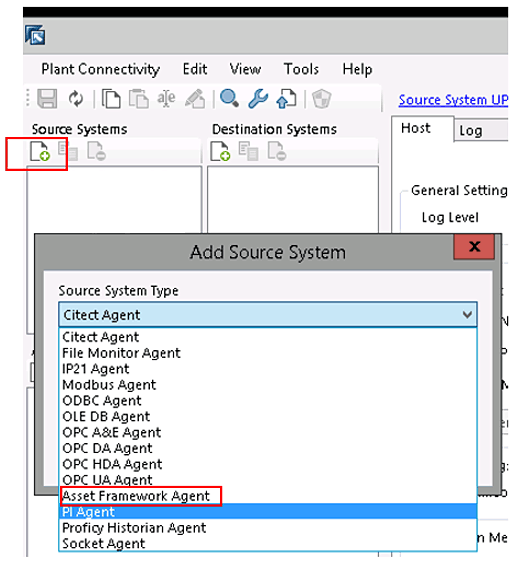The width and height of the screenshot is (523, 562).
Task: Select OPC HDA Agent option
Action: [268, 464]
